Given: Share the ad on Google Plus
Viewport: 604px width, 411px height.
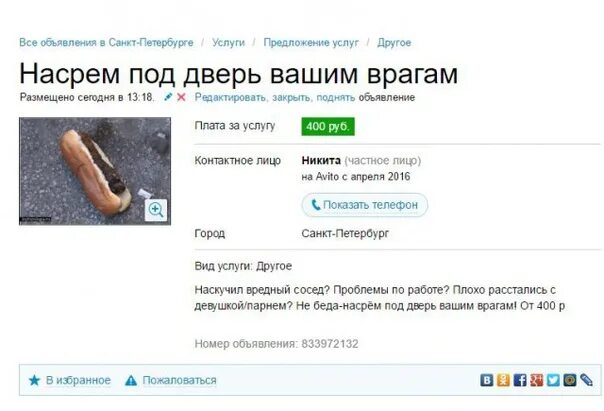Looking at the screenshot, I should pyautogui.click(x=537, y=380).
